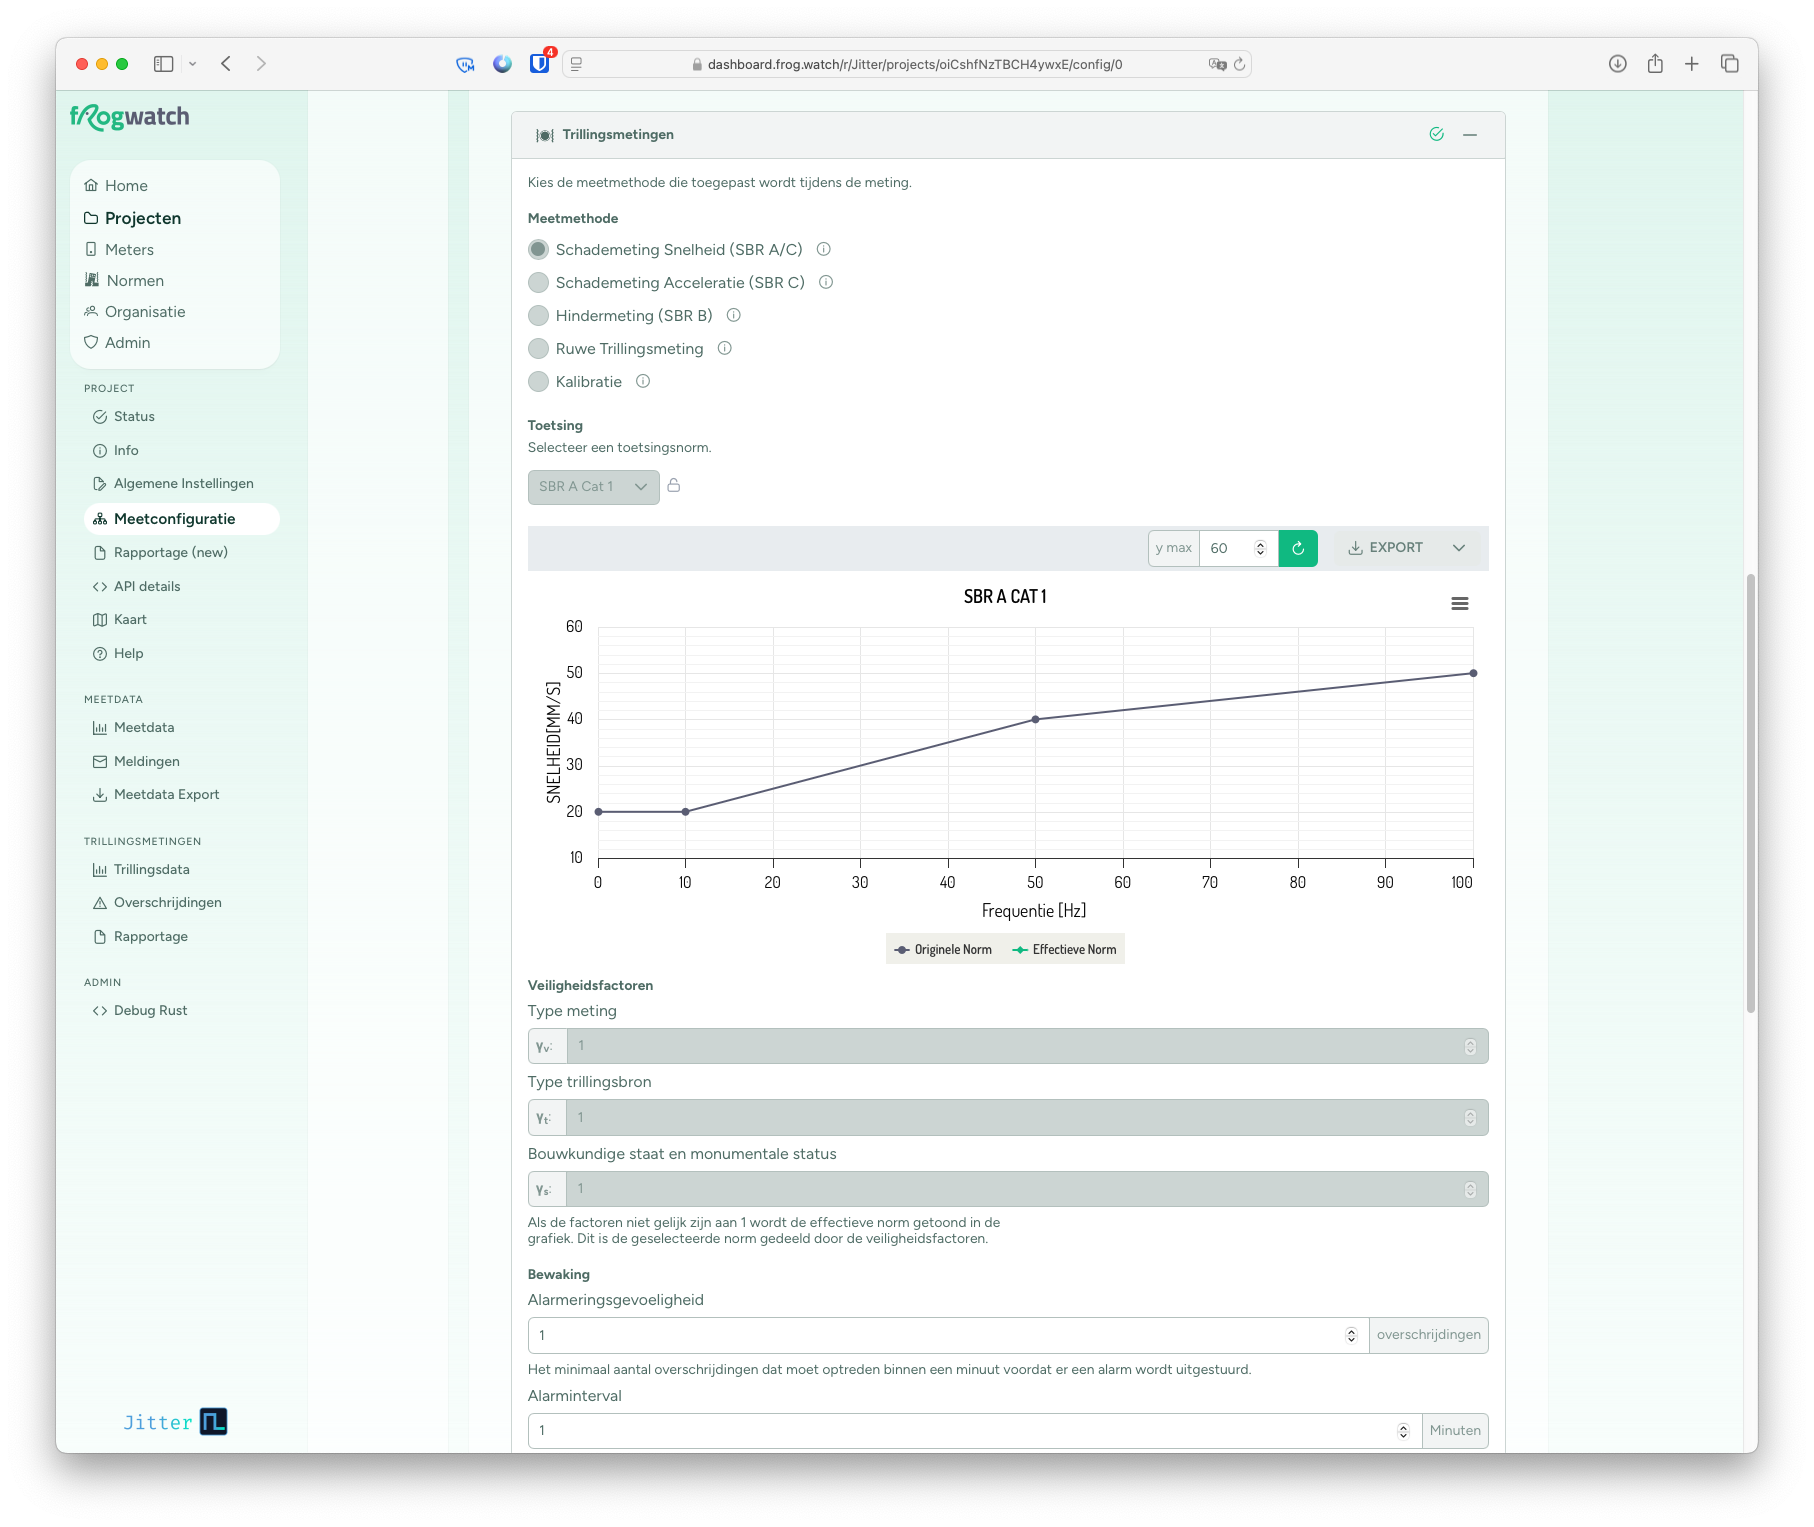Image resolution: width=1814 pixels, height=1527 pixels.
Task: Open the Safari sidebar options chevron
Action: (x=192, y=64)
